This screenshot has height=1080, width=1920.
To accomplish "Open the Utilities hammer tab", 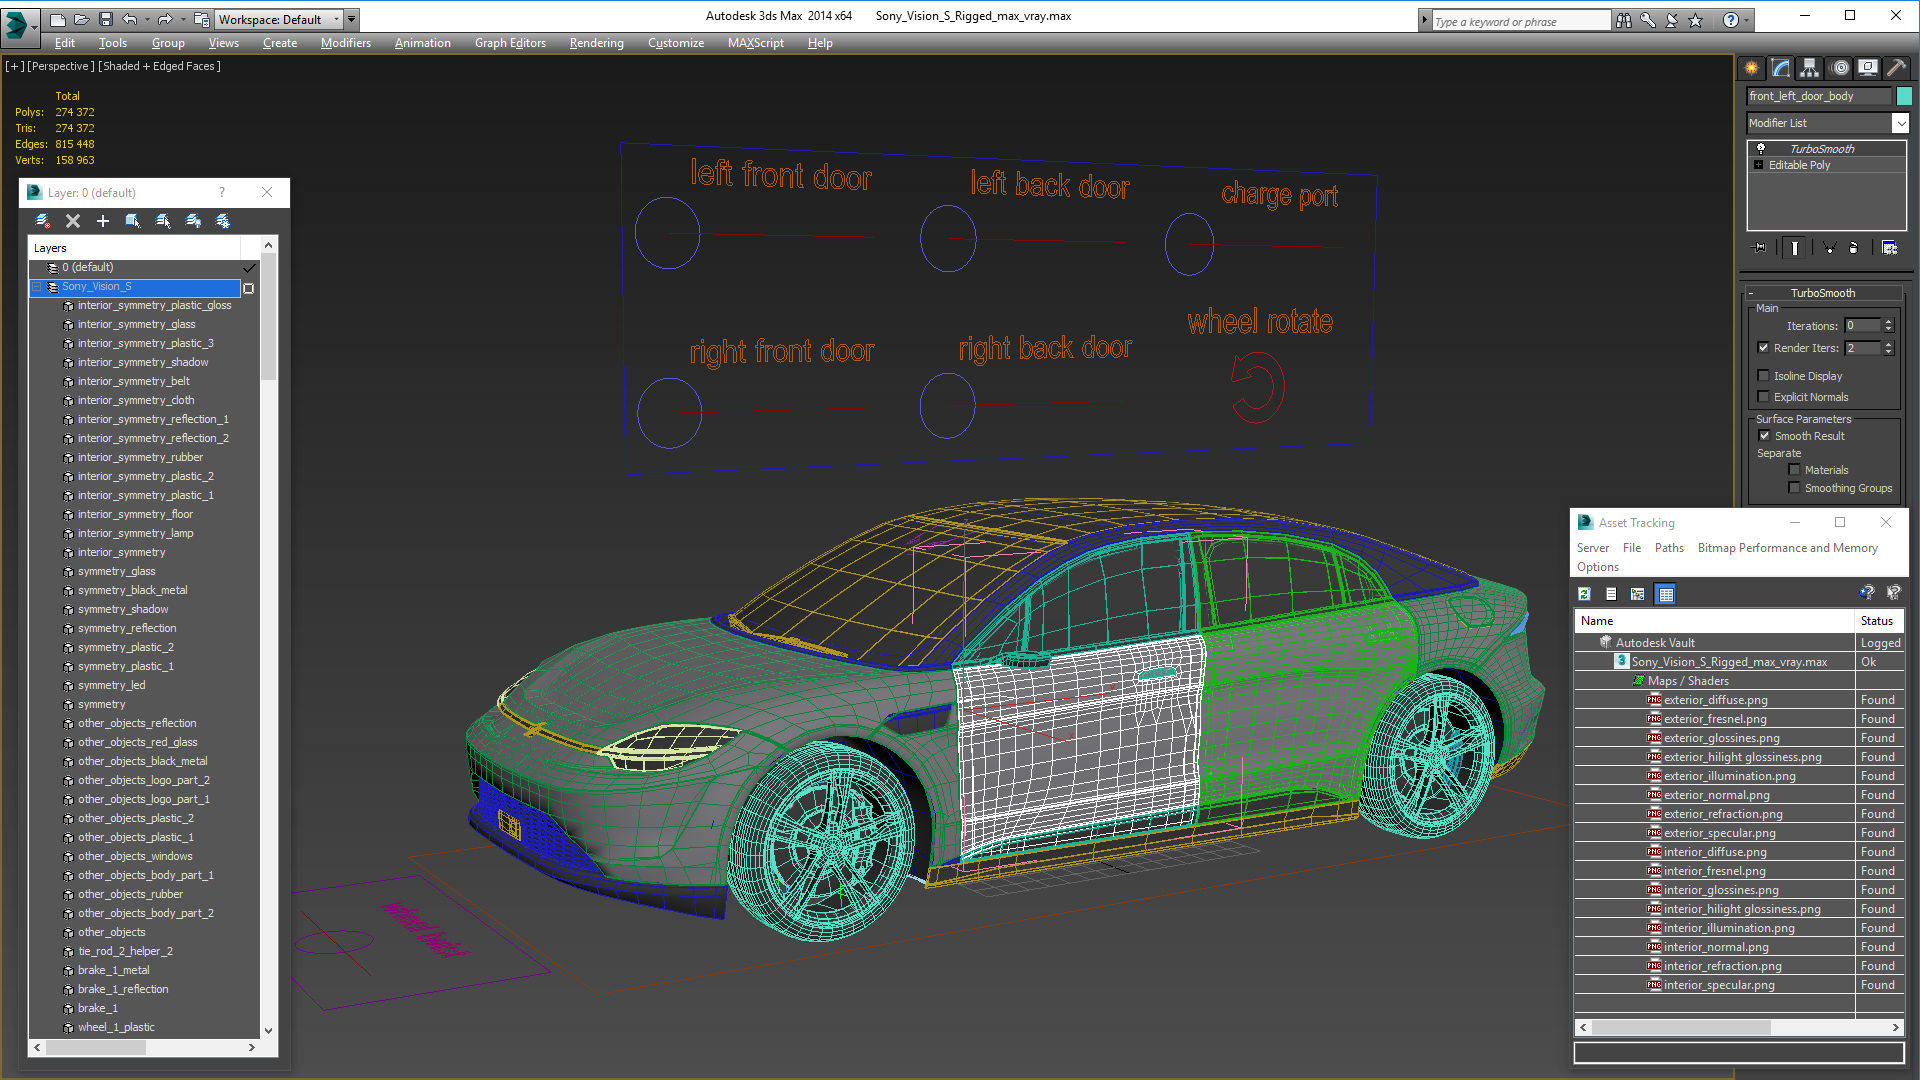I will click(1897, 68).
